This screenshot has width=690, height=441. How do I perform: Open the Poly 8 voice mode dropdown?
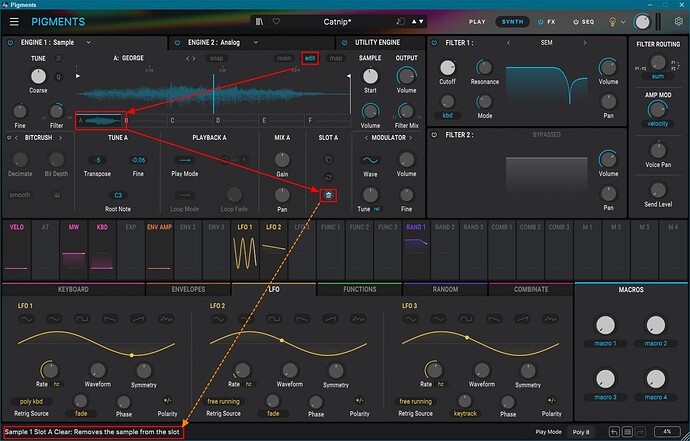[x=580, y=432]
